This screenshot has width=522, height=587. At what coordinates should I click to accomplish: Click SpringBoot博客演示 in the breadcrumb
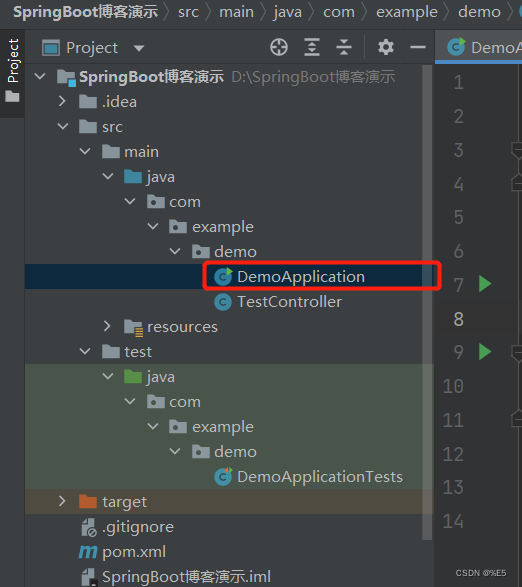pyautogui.click(x=86, y=12)
